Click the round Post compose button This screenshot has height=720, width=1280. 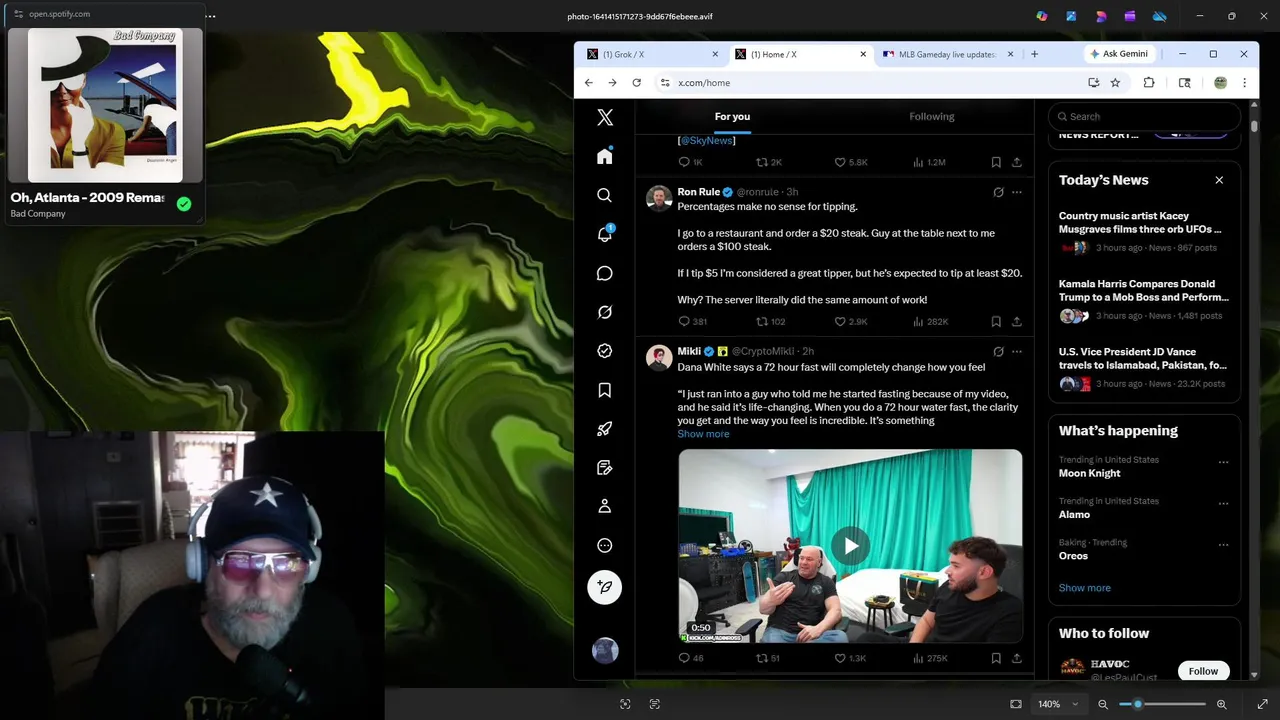coord(605,587)
